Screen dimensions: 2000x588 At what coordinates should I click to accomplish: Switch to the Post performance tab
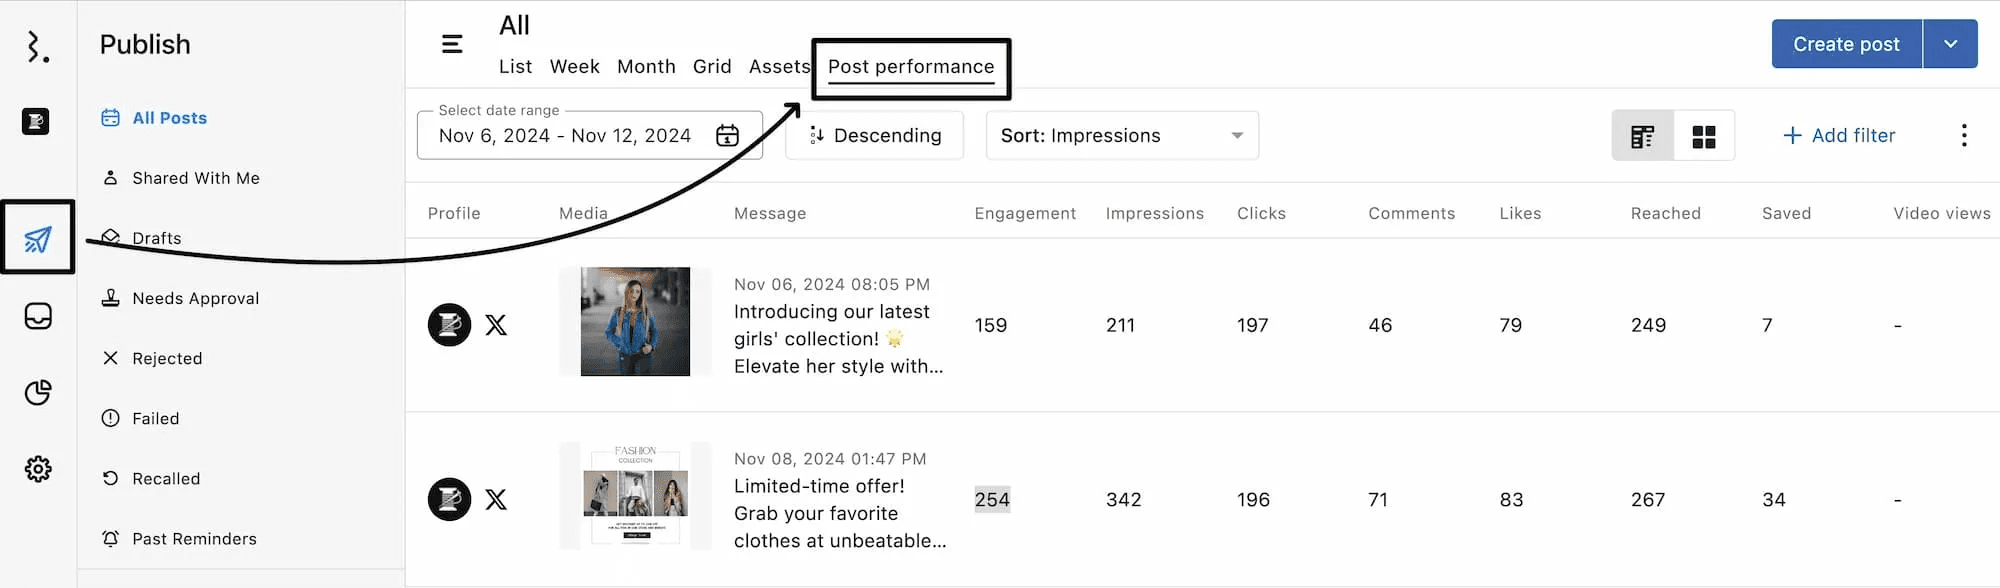(x=909, y=66)
